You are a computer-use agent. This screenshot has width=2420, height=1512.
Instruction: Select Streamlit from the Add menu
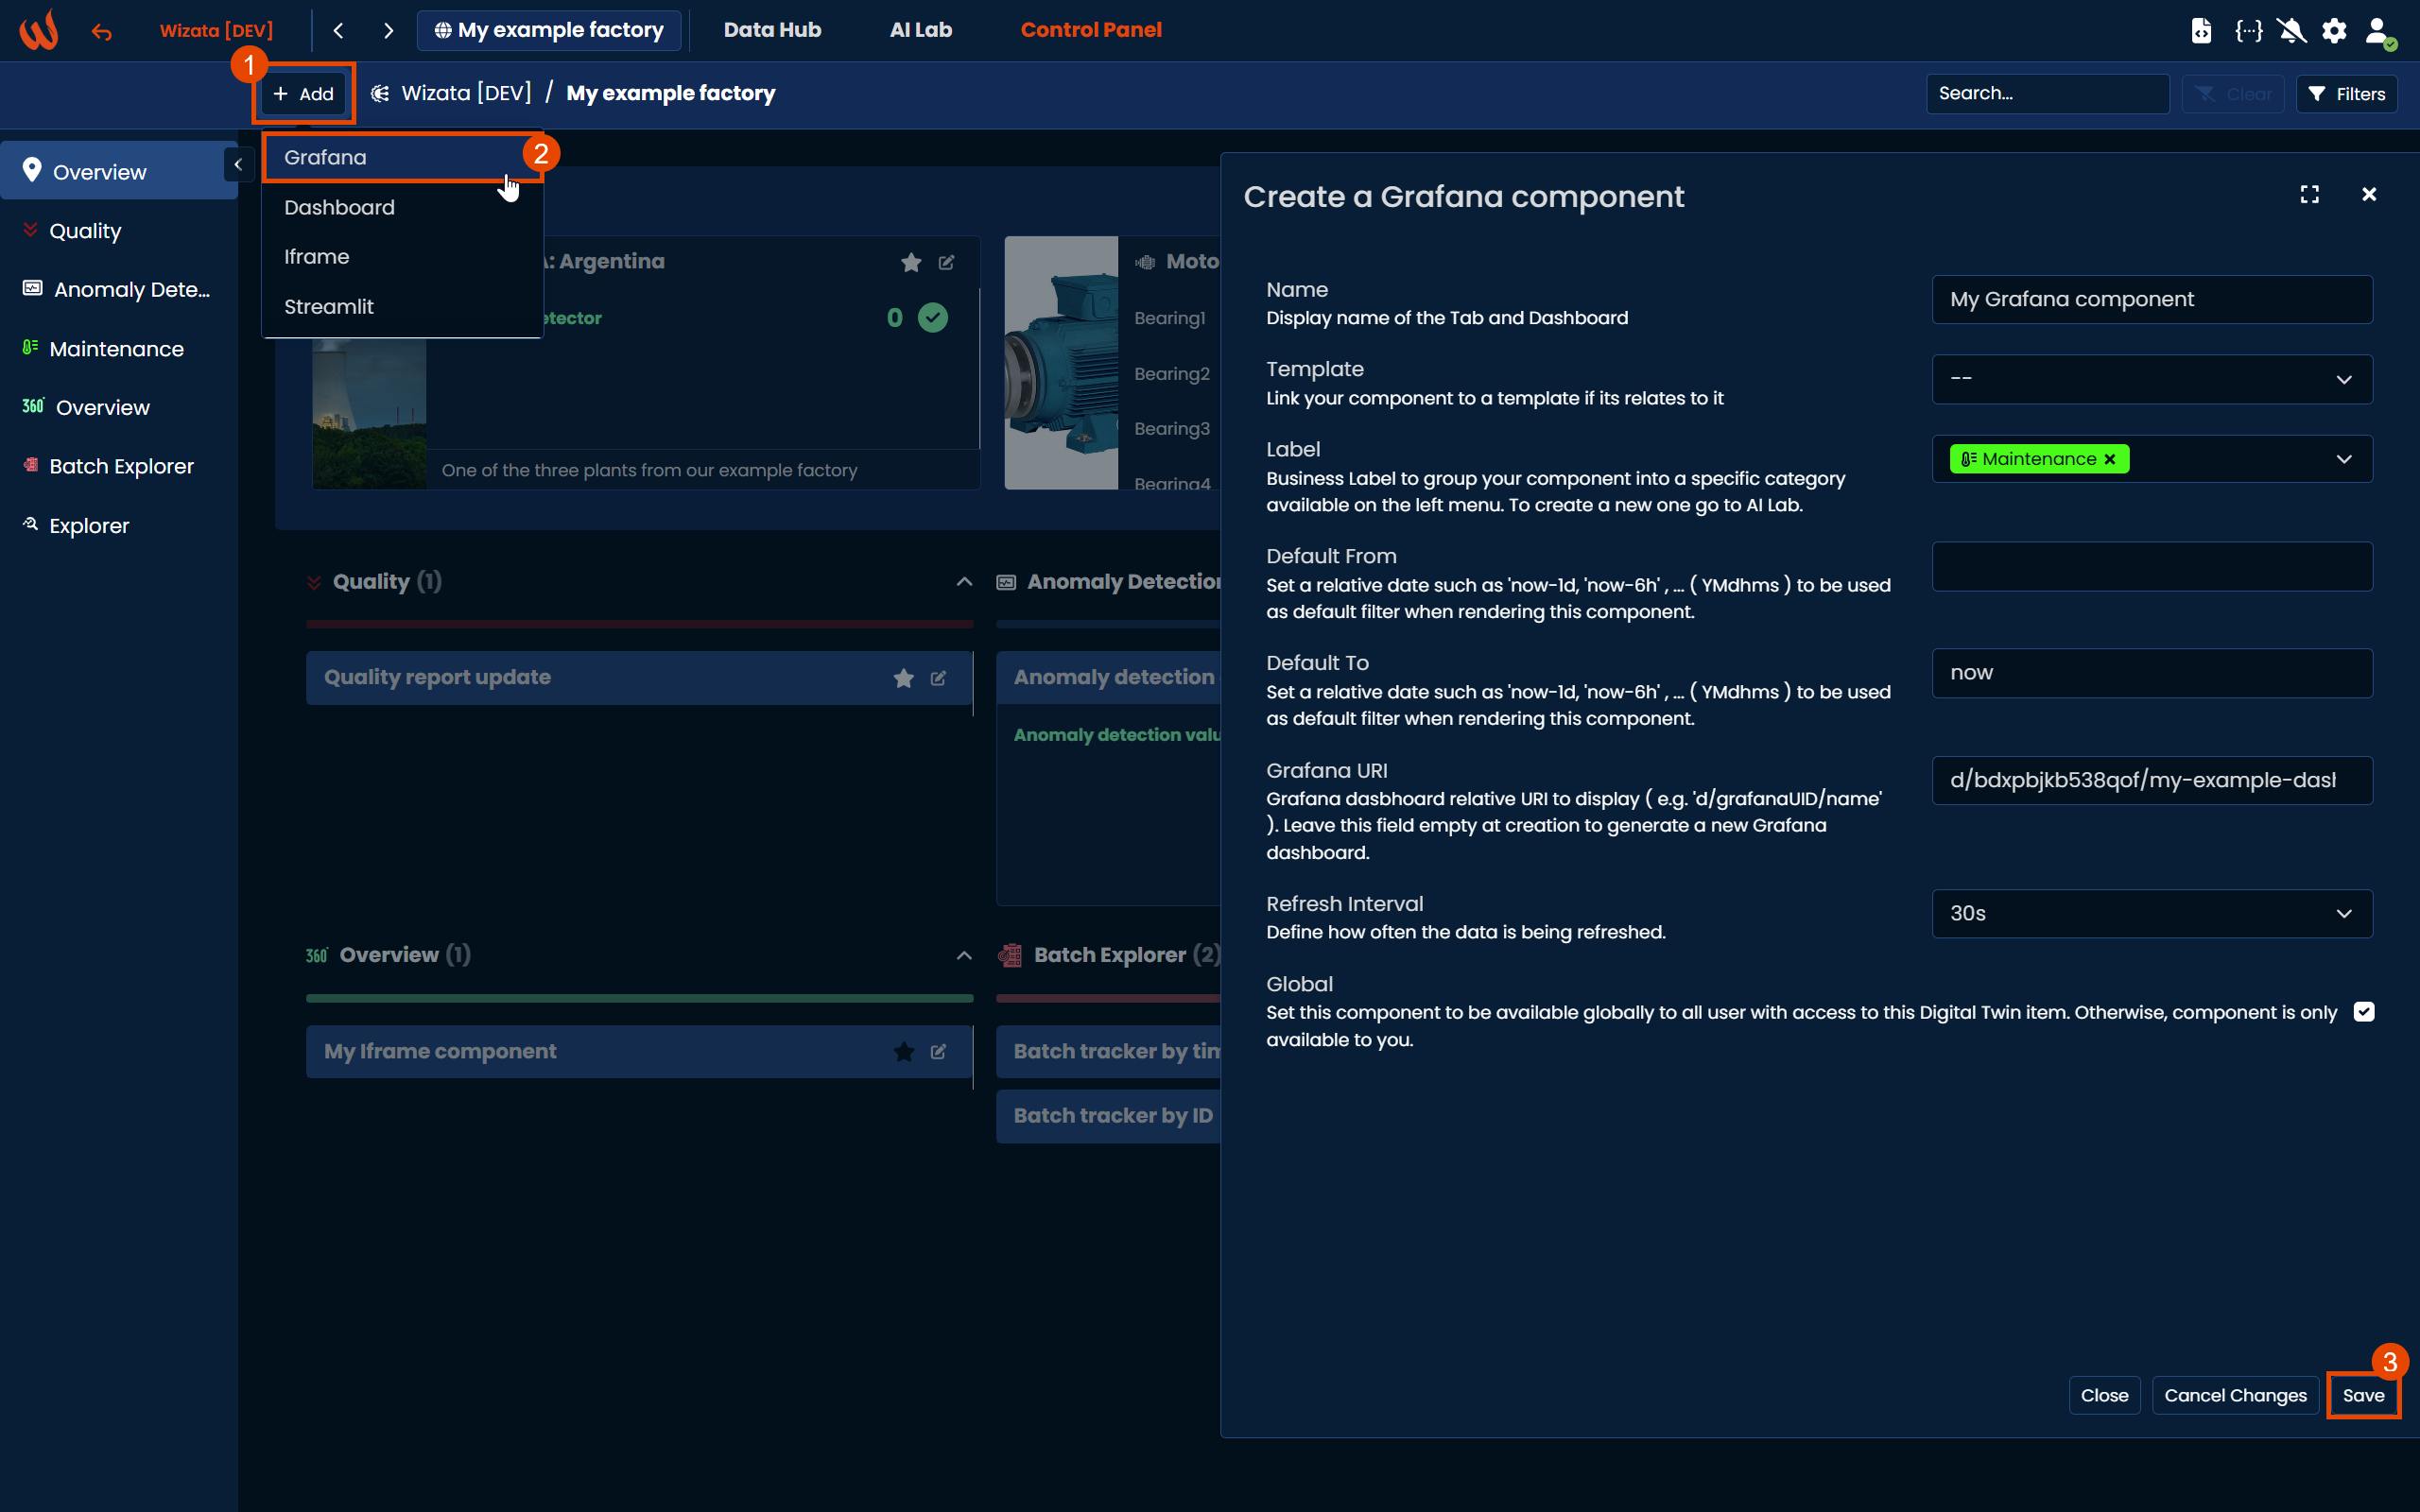[329, 306]
